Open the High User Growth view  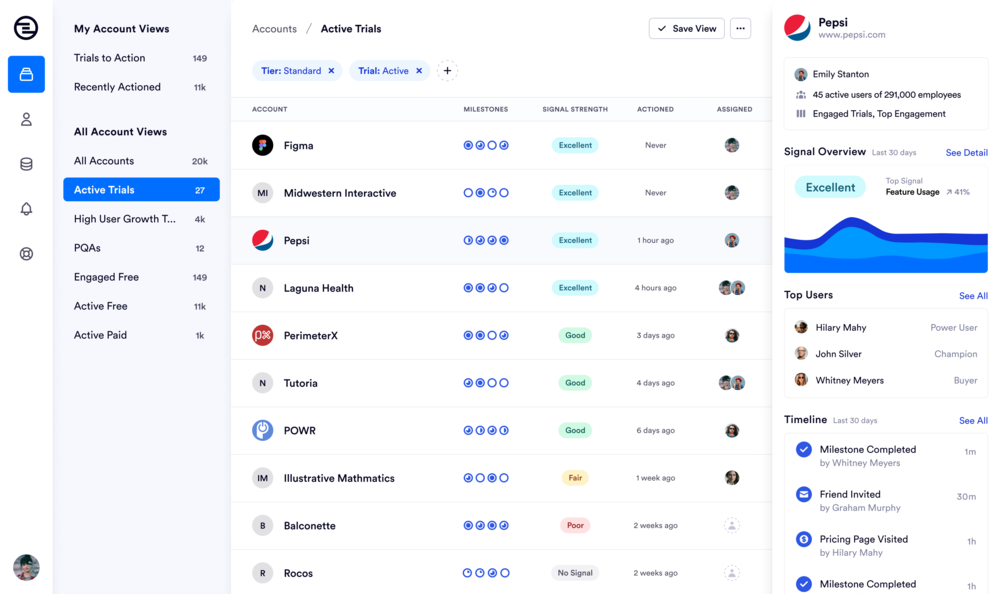point(141,219)
